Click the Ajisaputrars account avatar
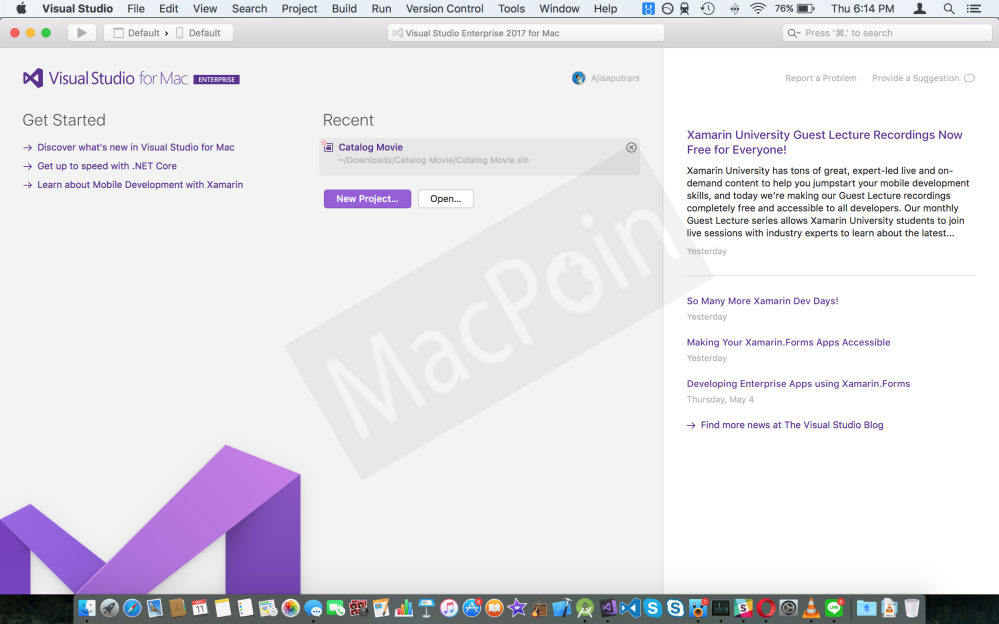Image resolution: width=999 pixels, height=624 pixels. (x=578, y=78)
